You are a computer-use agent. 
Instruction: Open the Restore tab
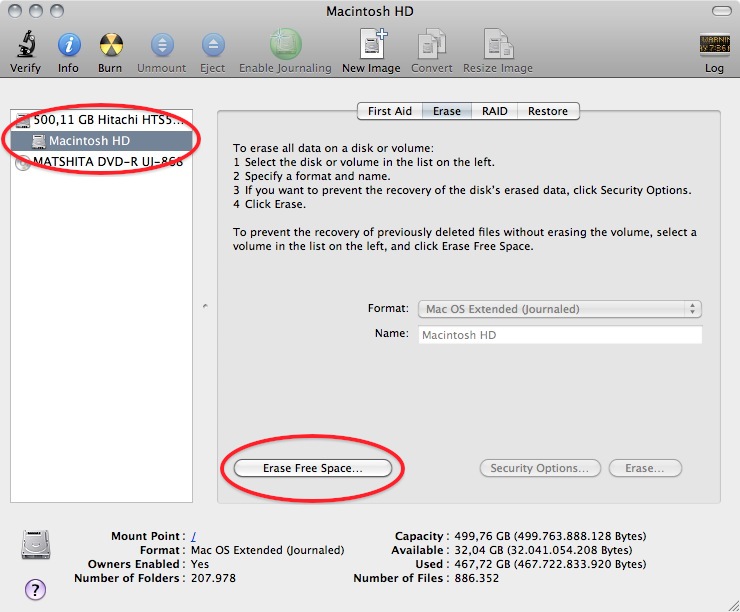547,111
